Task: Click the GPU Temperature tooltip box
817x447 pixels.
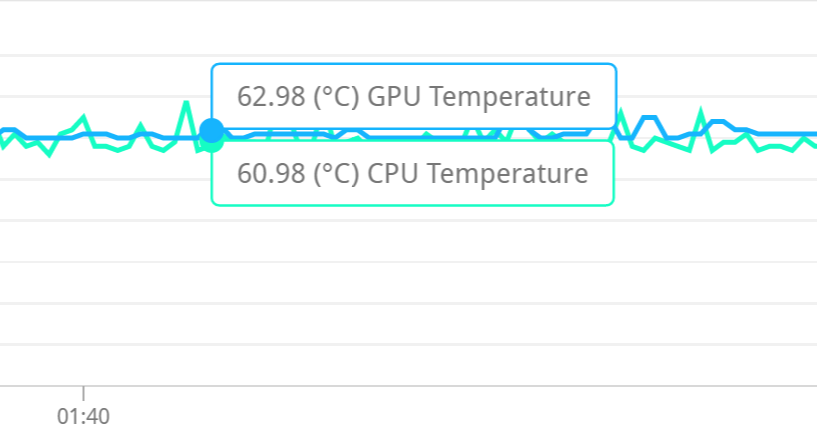Action: pos(413,97)
